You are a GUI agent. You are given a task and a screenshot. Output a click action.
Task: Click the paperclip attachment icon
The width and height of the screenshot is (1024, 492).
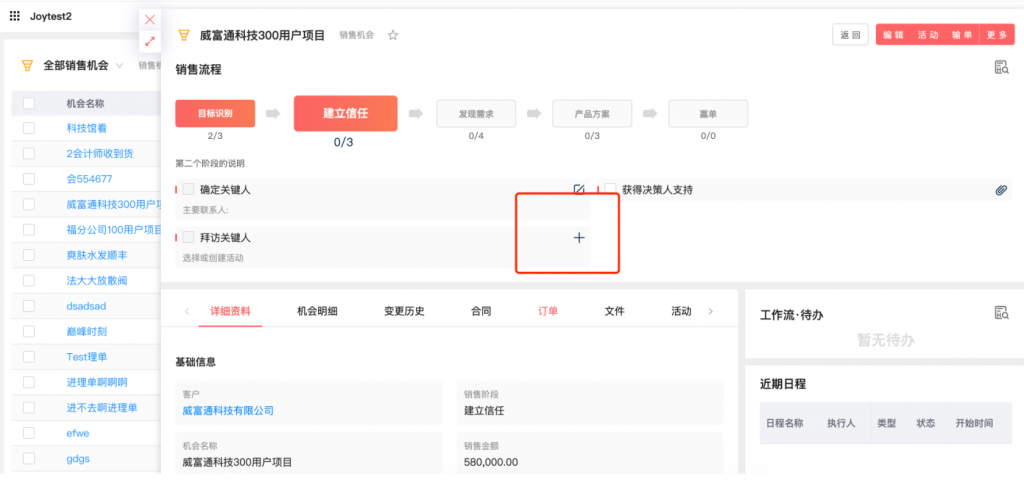click(x=1001, y=190)
